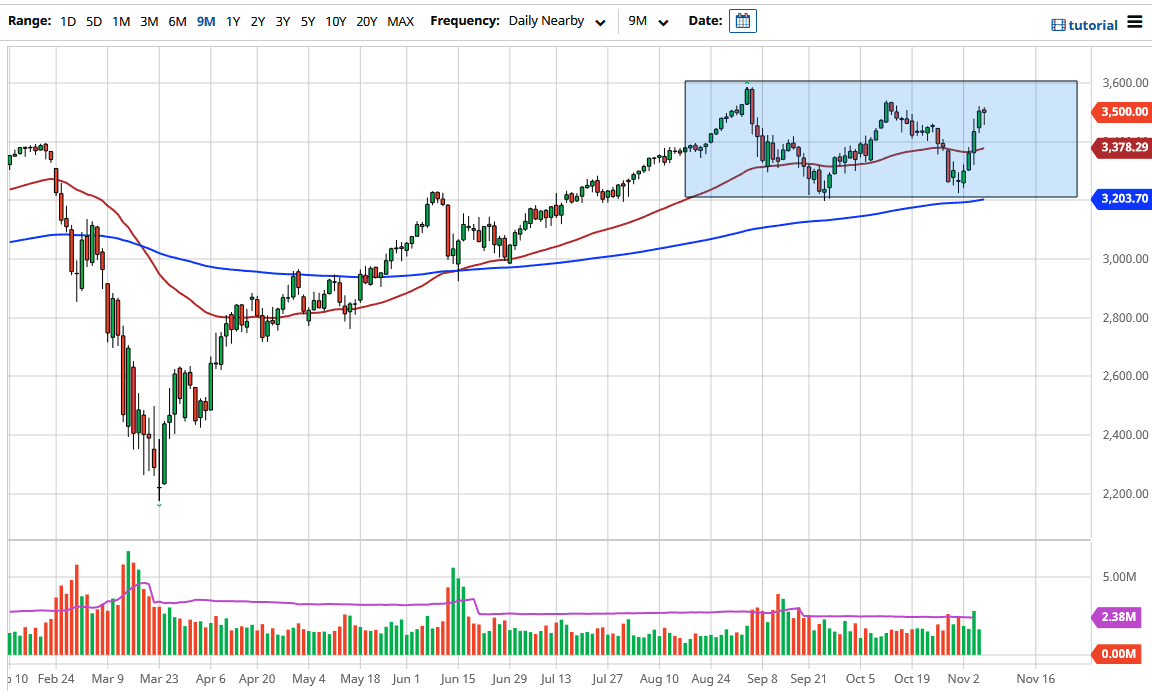
Task: Open the date picker calendar icon
Action: pos(742,20)
